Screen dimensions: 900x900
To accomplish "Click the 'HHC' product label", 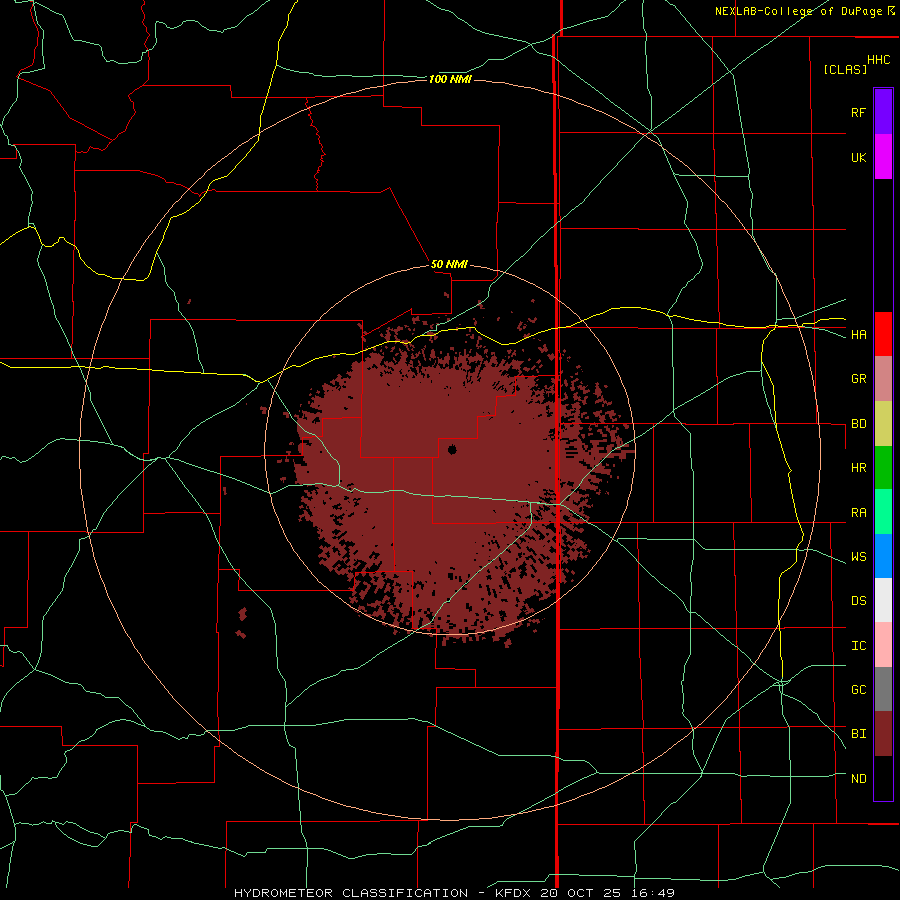I will (x=878, y=60).
